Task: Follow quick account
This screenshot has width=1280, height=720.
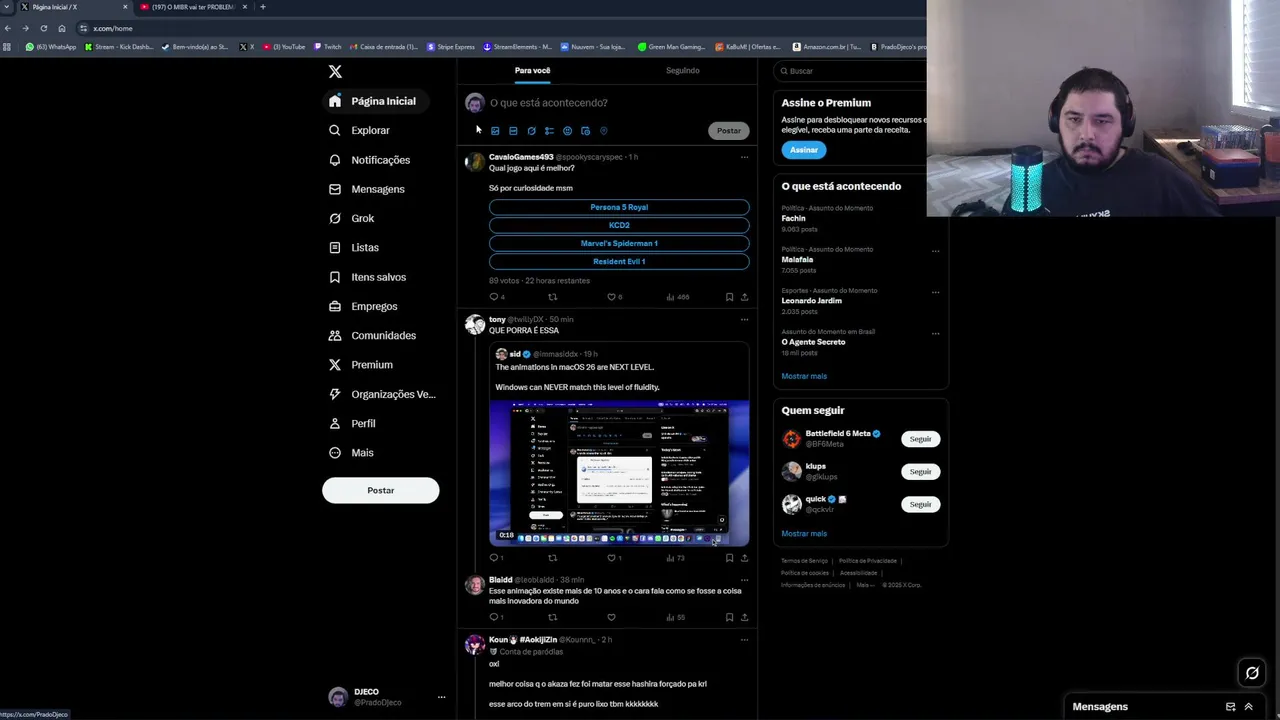Action: tap(920, 504)
